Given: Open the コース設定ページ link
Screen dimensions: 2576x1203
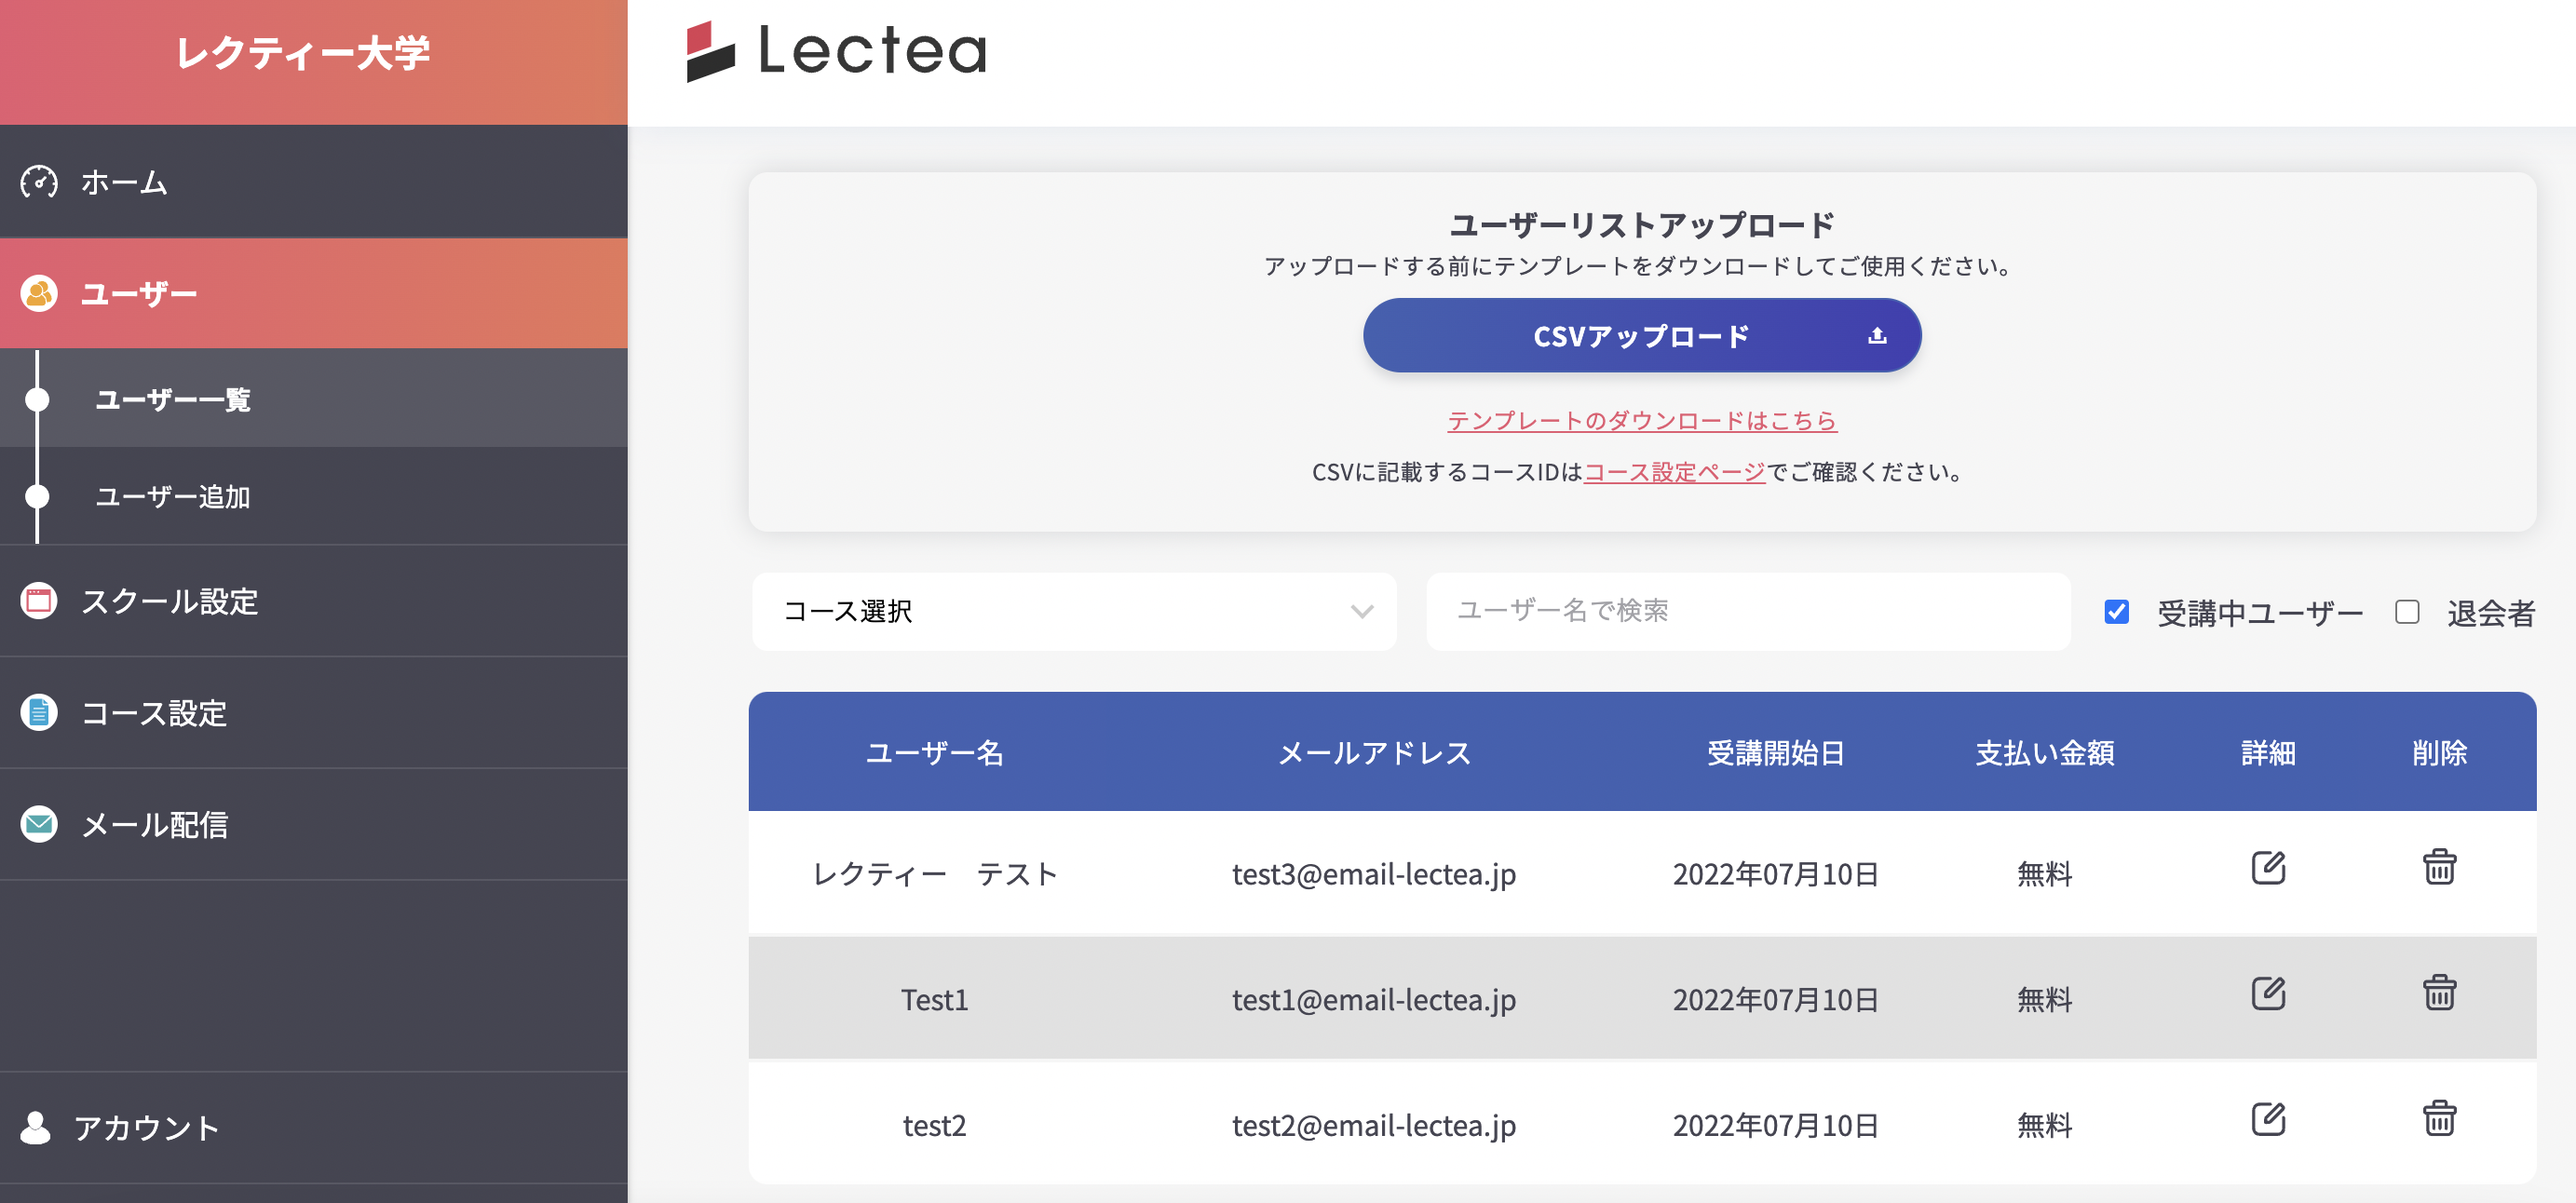Looking at the screenshot, I should point(1674,472).
